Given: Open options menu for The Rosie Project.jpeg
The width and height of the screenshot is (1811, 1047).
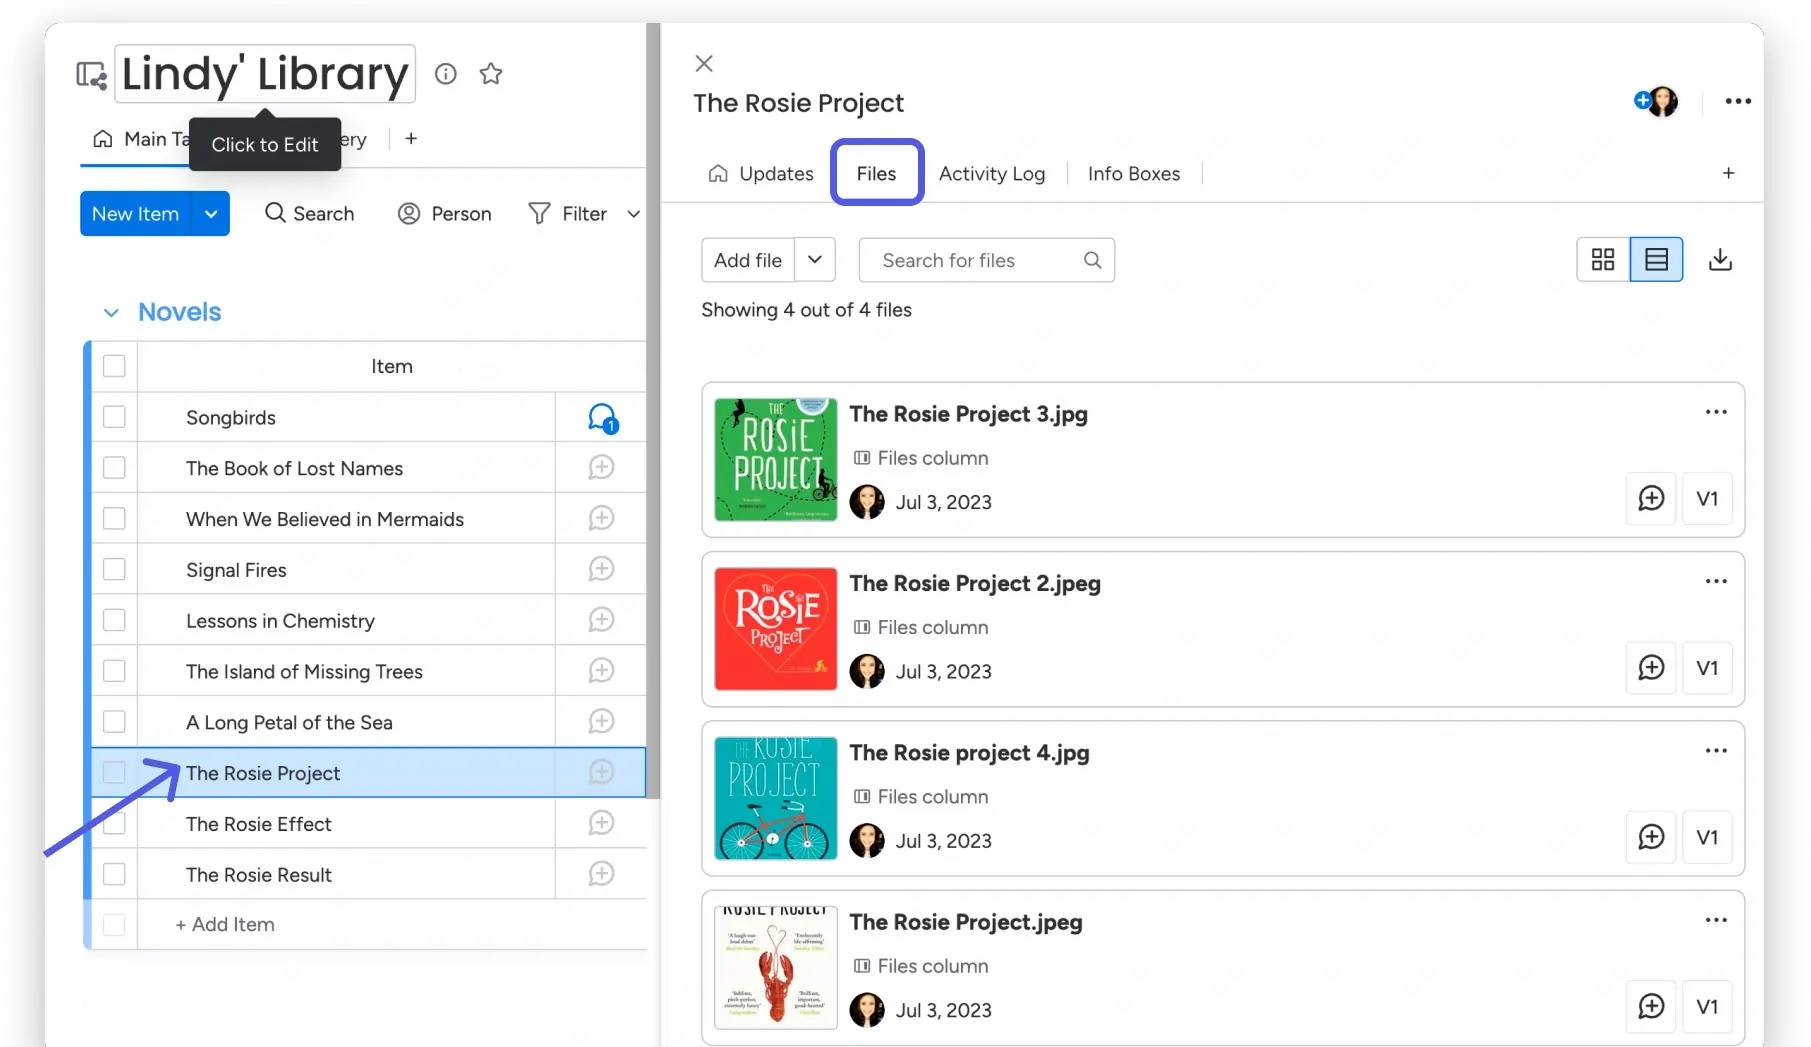Looking at the screenshot, I should coord(1716,920).
